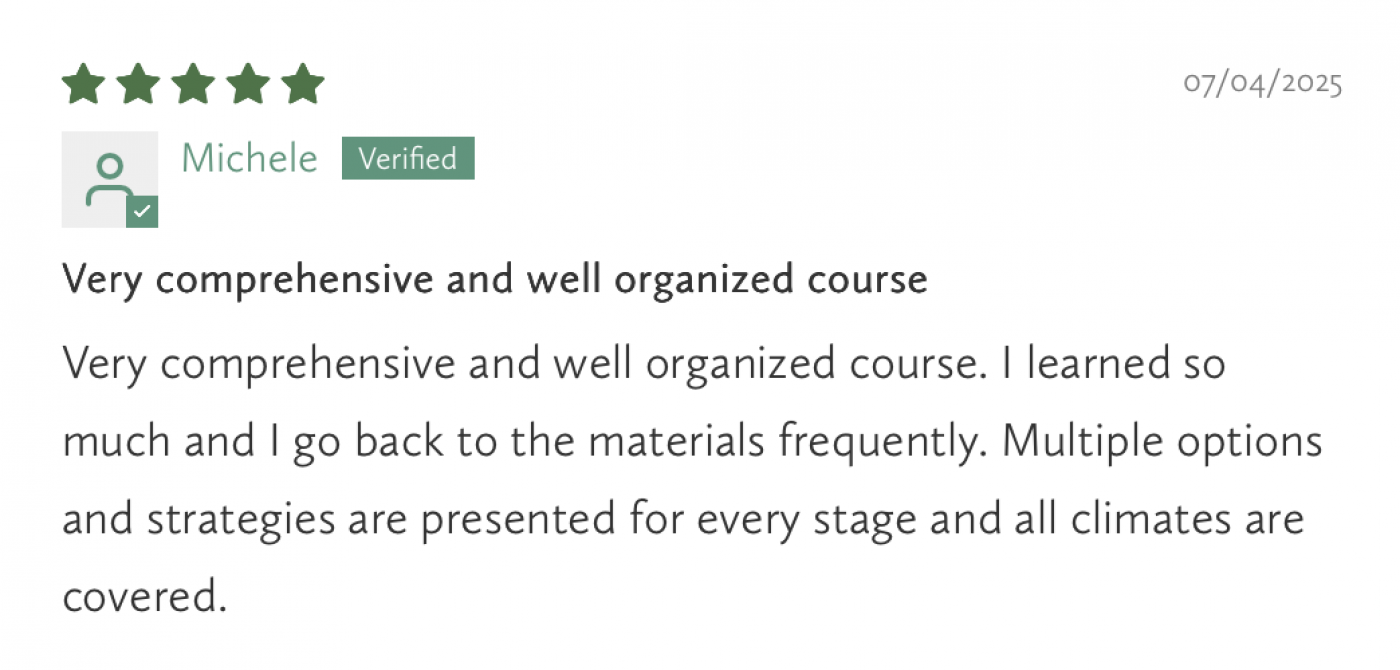The width and height of the screenshot is (1400, 670).
Task: Click 'Multiple options' in review body
Action: click(x=1162, y=441)
